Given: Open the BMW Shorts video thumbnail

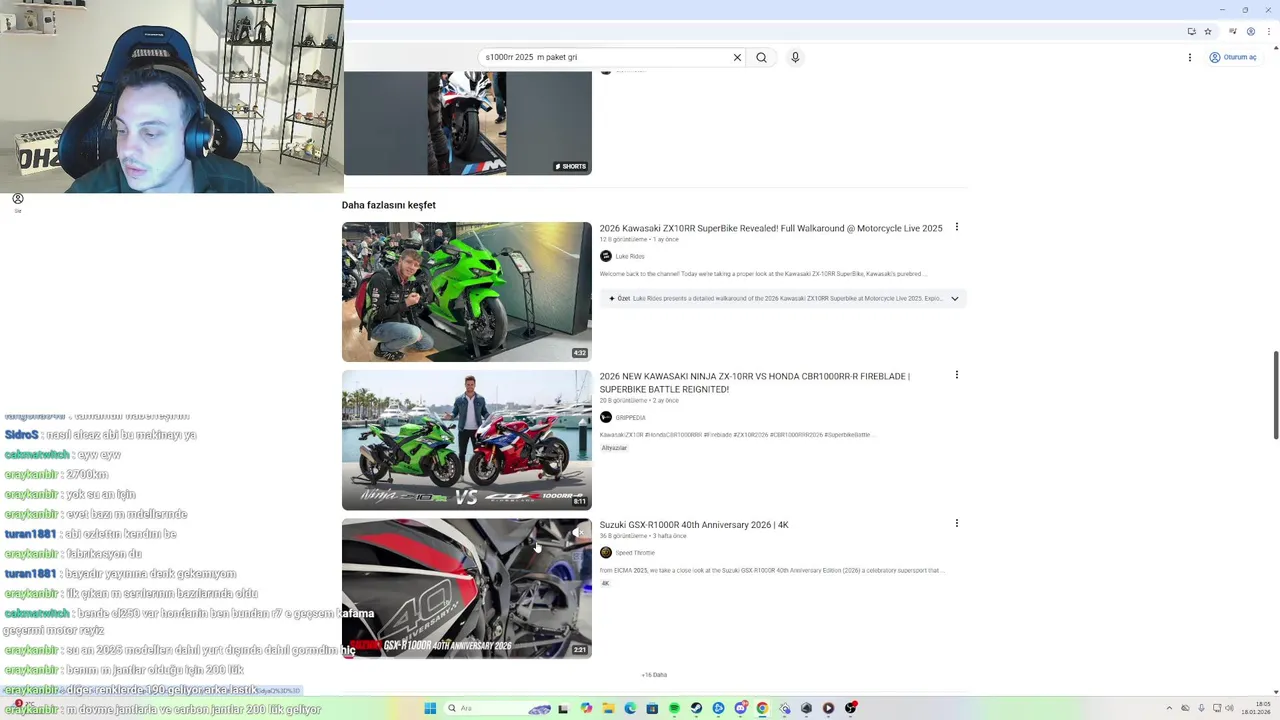Looking at the screenshot, I should point(467,123).
